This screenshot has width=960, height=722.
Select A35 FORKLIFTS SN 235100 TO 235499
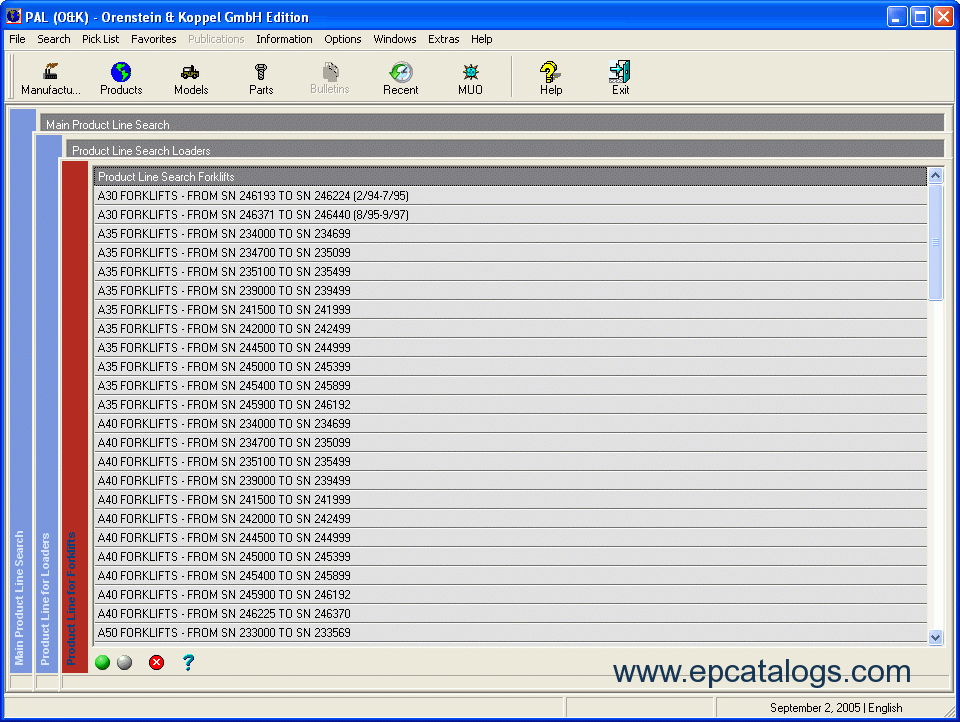pos(510,272)
